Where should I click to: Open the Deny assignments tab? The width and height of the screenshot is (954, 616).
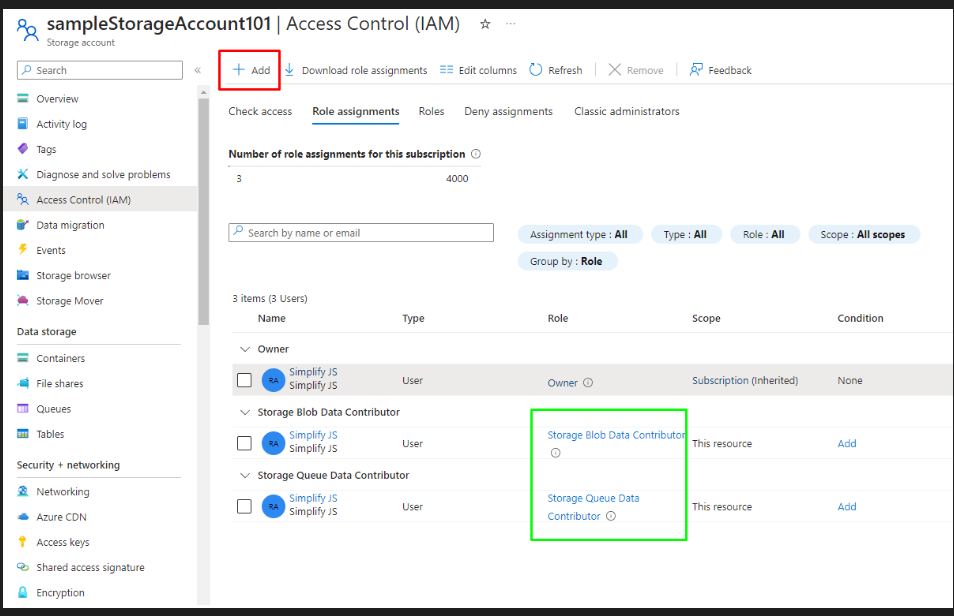pyautogui.click(x=508, y=111)
